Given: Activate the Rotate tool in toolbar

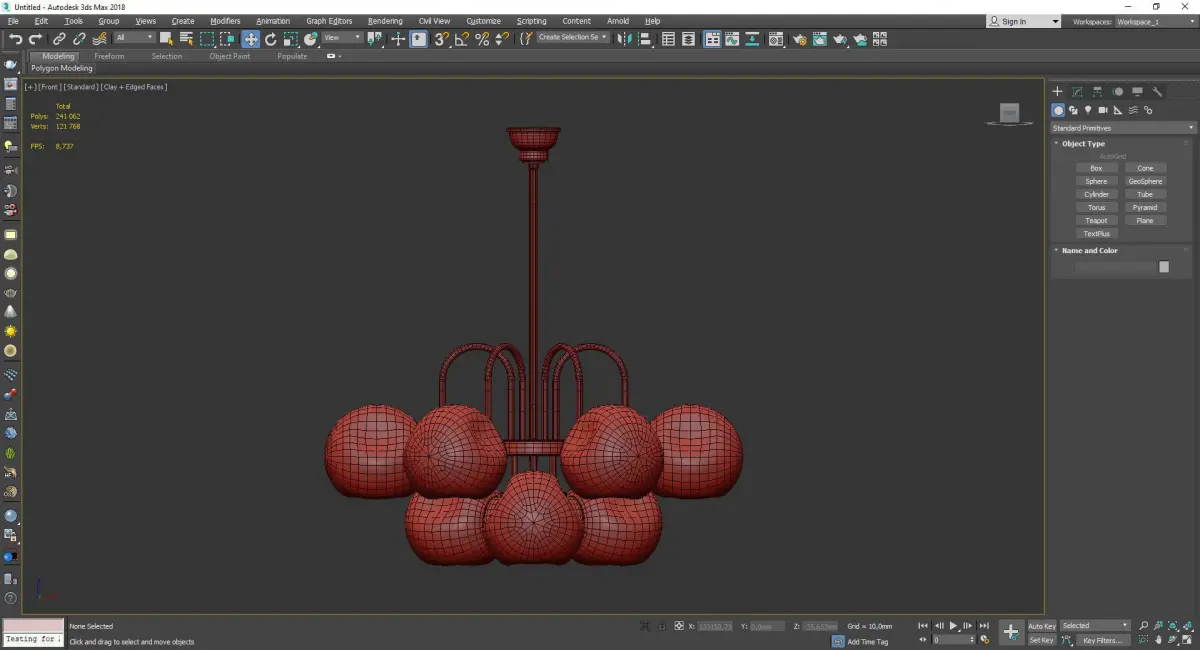Looking at the screenshot, I should click(270, 39).
